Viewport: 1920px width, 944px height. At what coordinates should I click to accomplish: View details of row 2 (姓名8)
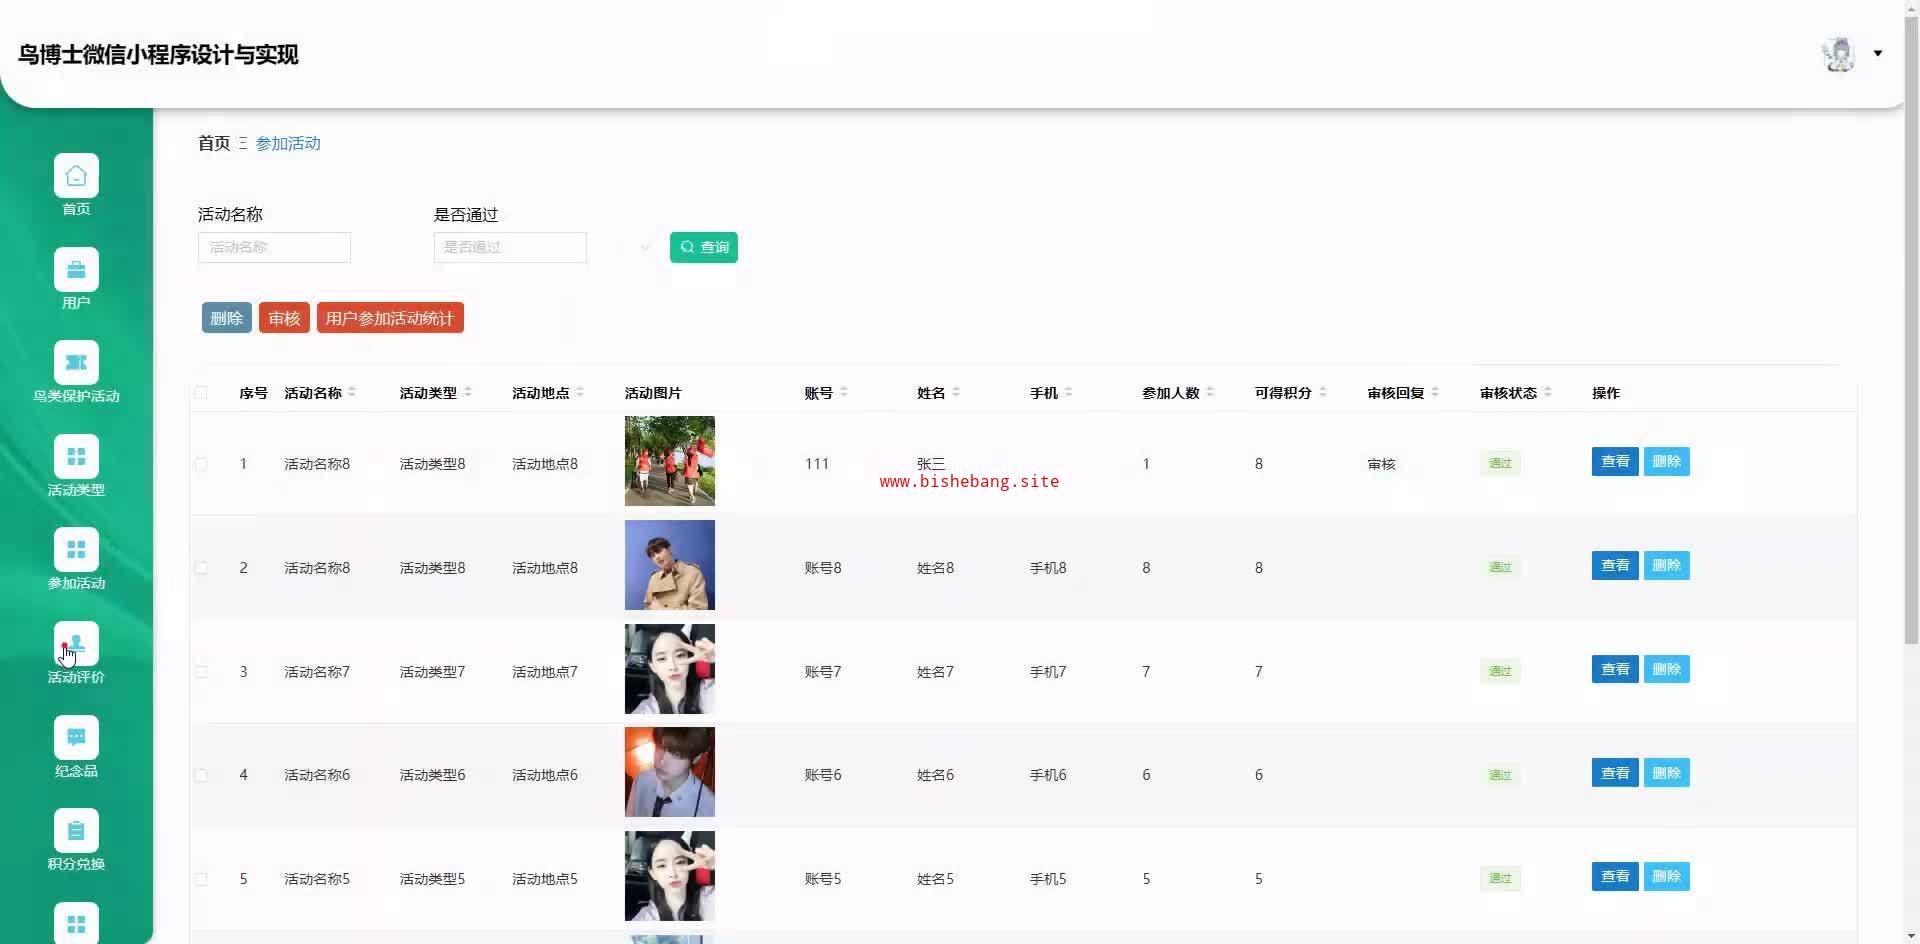coord(1615,565)
